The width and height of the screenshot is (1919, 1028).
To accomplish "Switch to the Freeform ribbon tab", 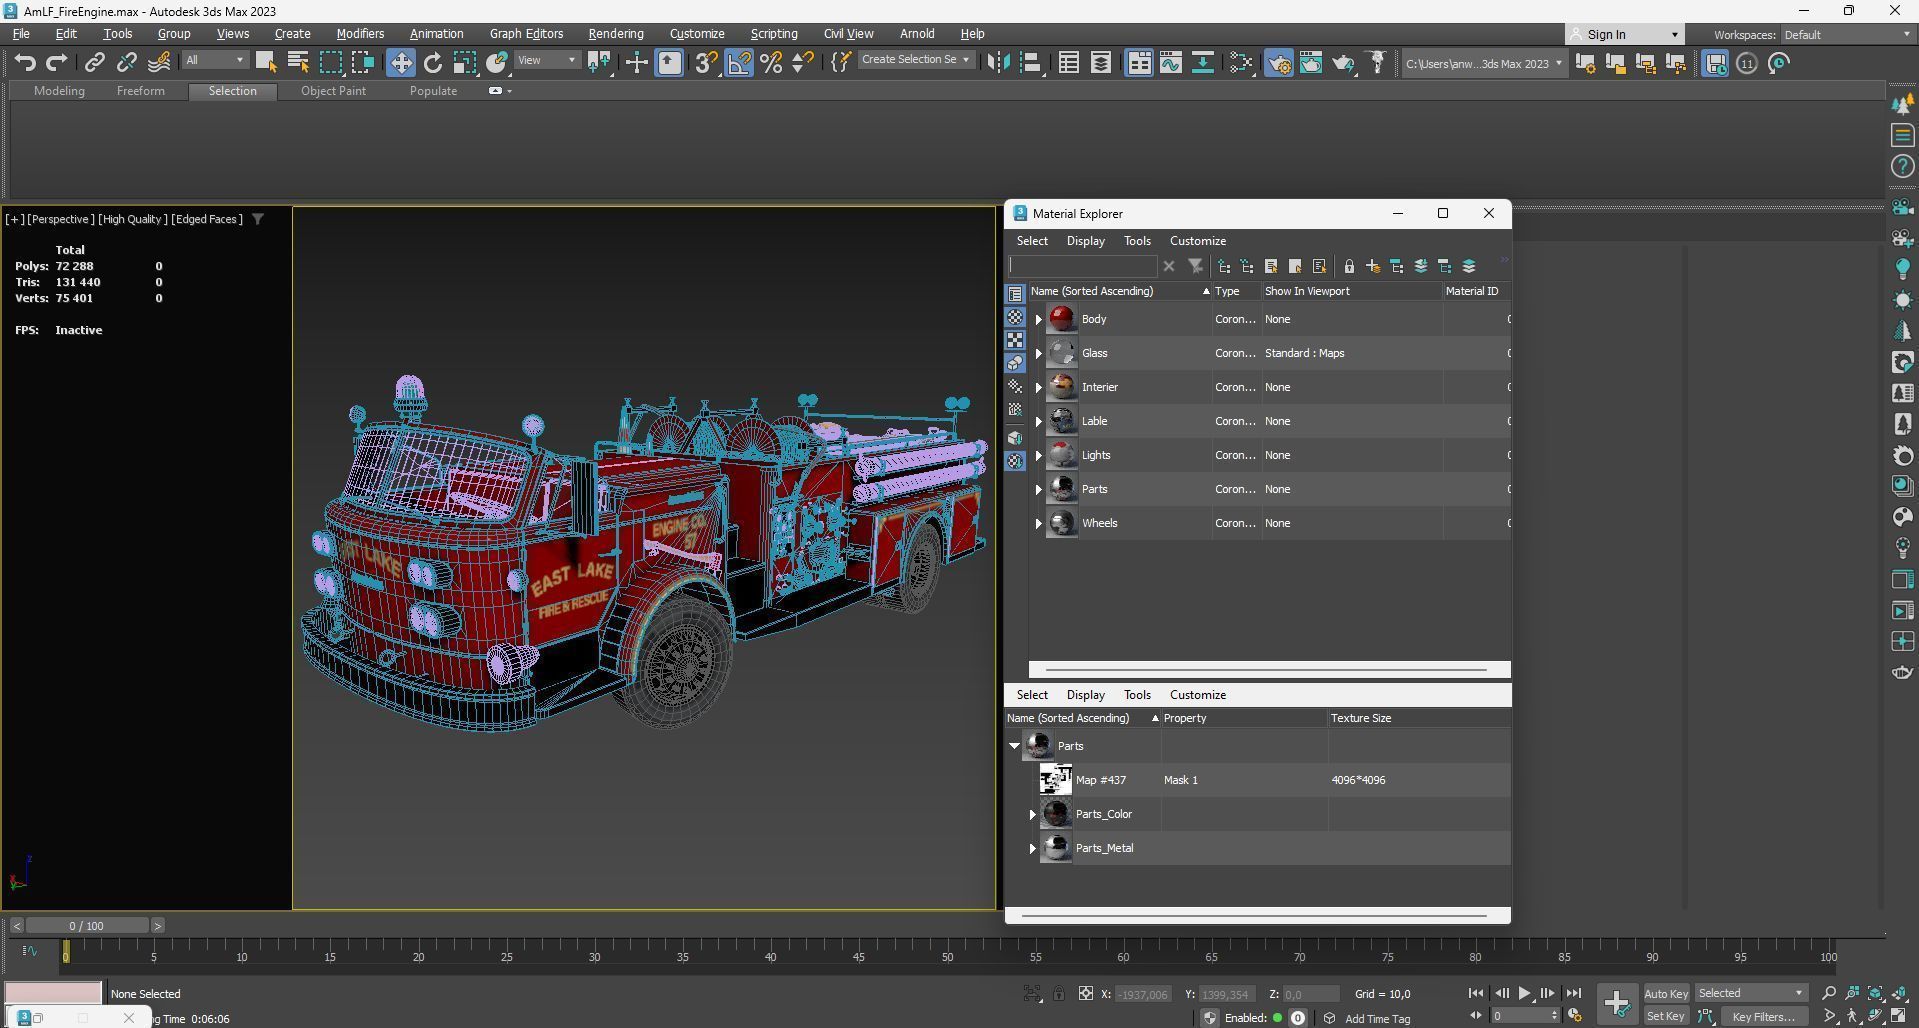I will (140, 91).
